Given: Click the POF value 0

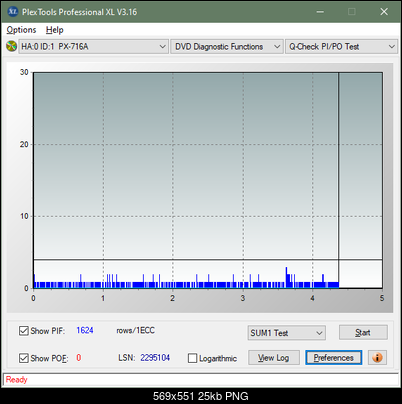Looking at the screenshot, I should [79, 358].
